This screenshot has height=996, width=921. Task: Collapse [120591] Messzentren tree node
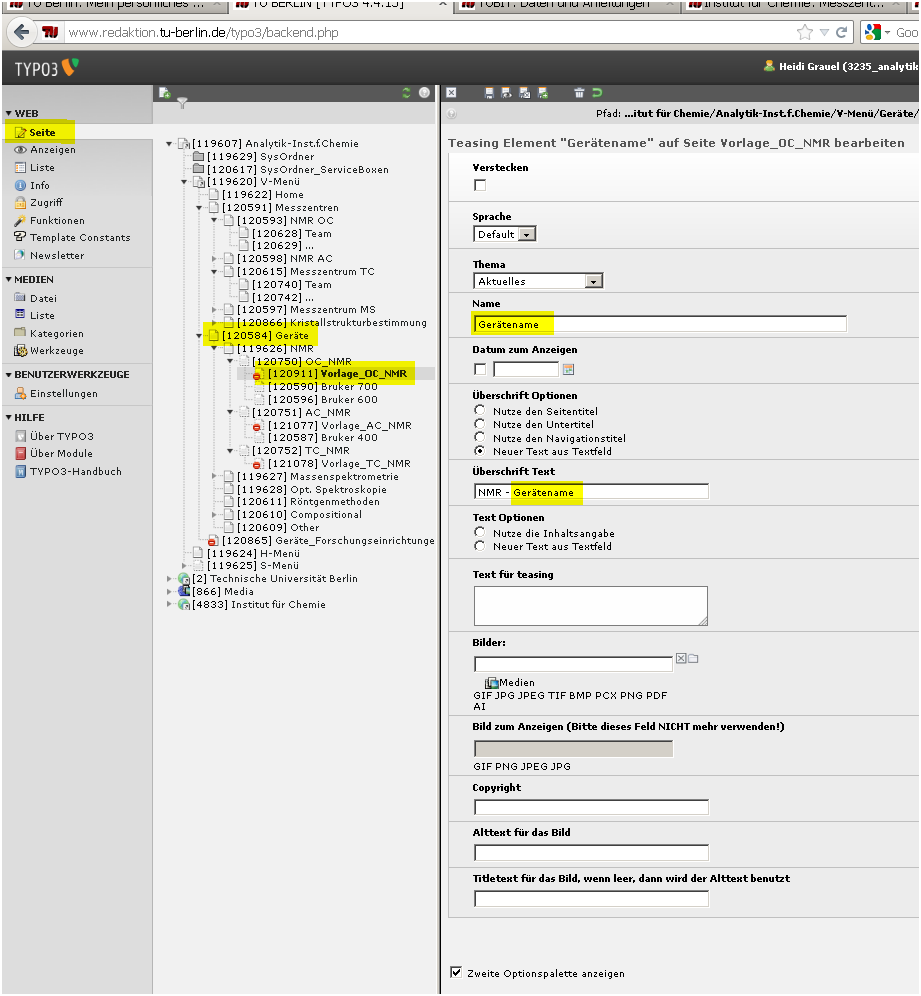coord(199,208)
